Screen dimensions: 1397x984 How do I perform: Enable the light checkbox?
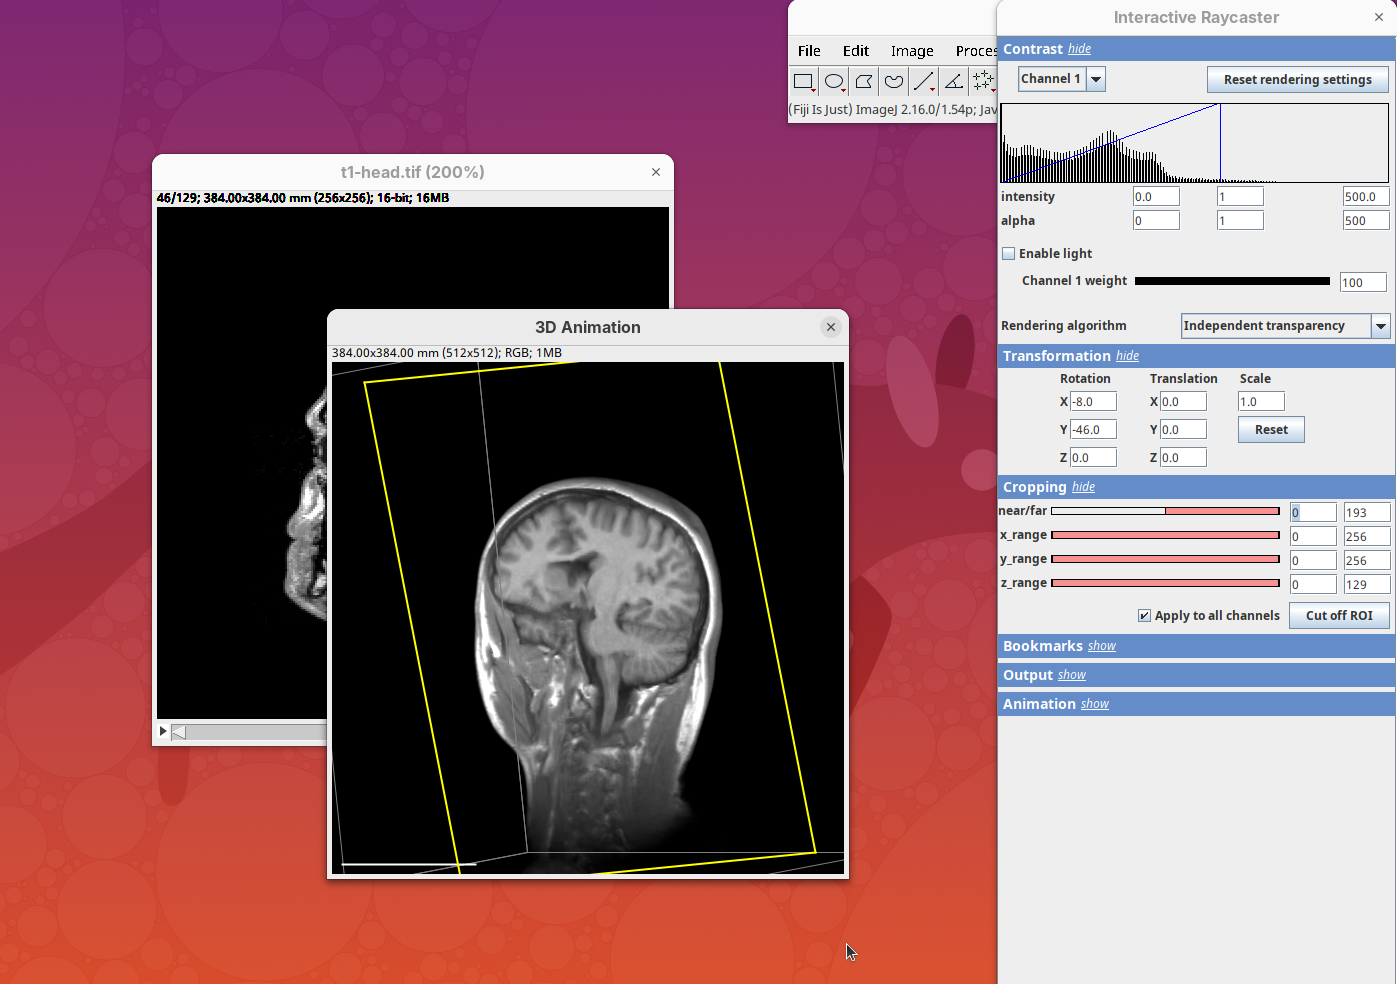click(1009, 254)
